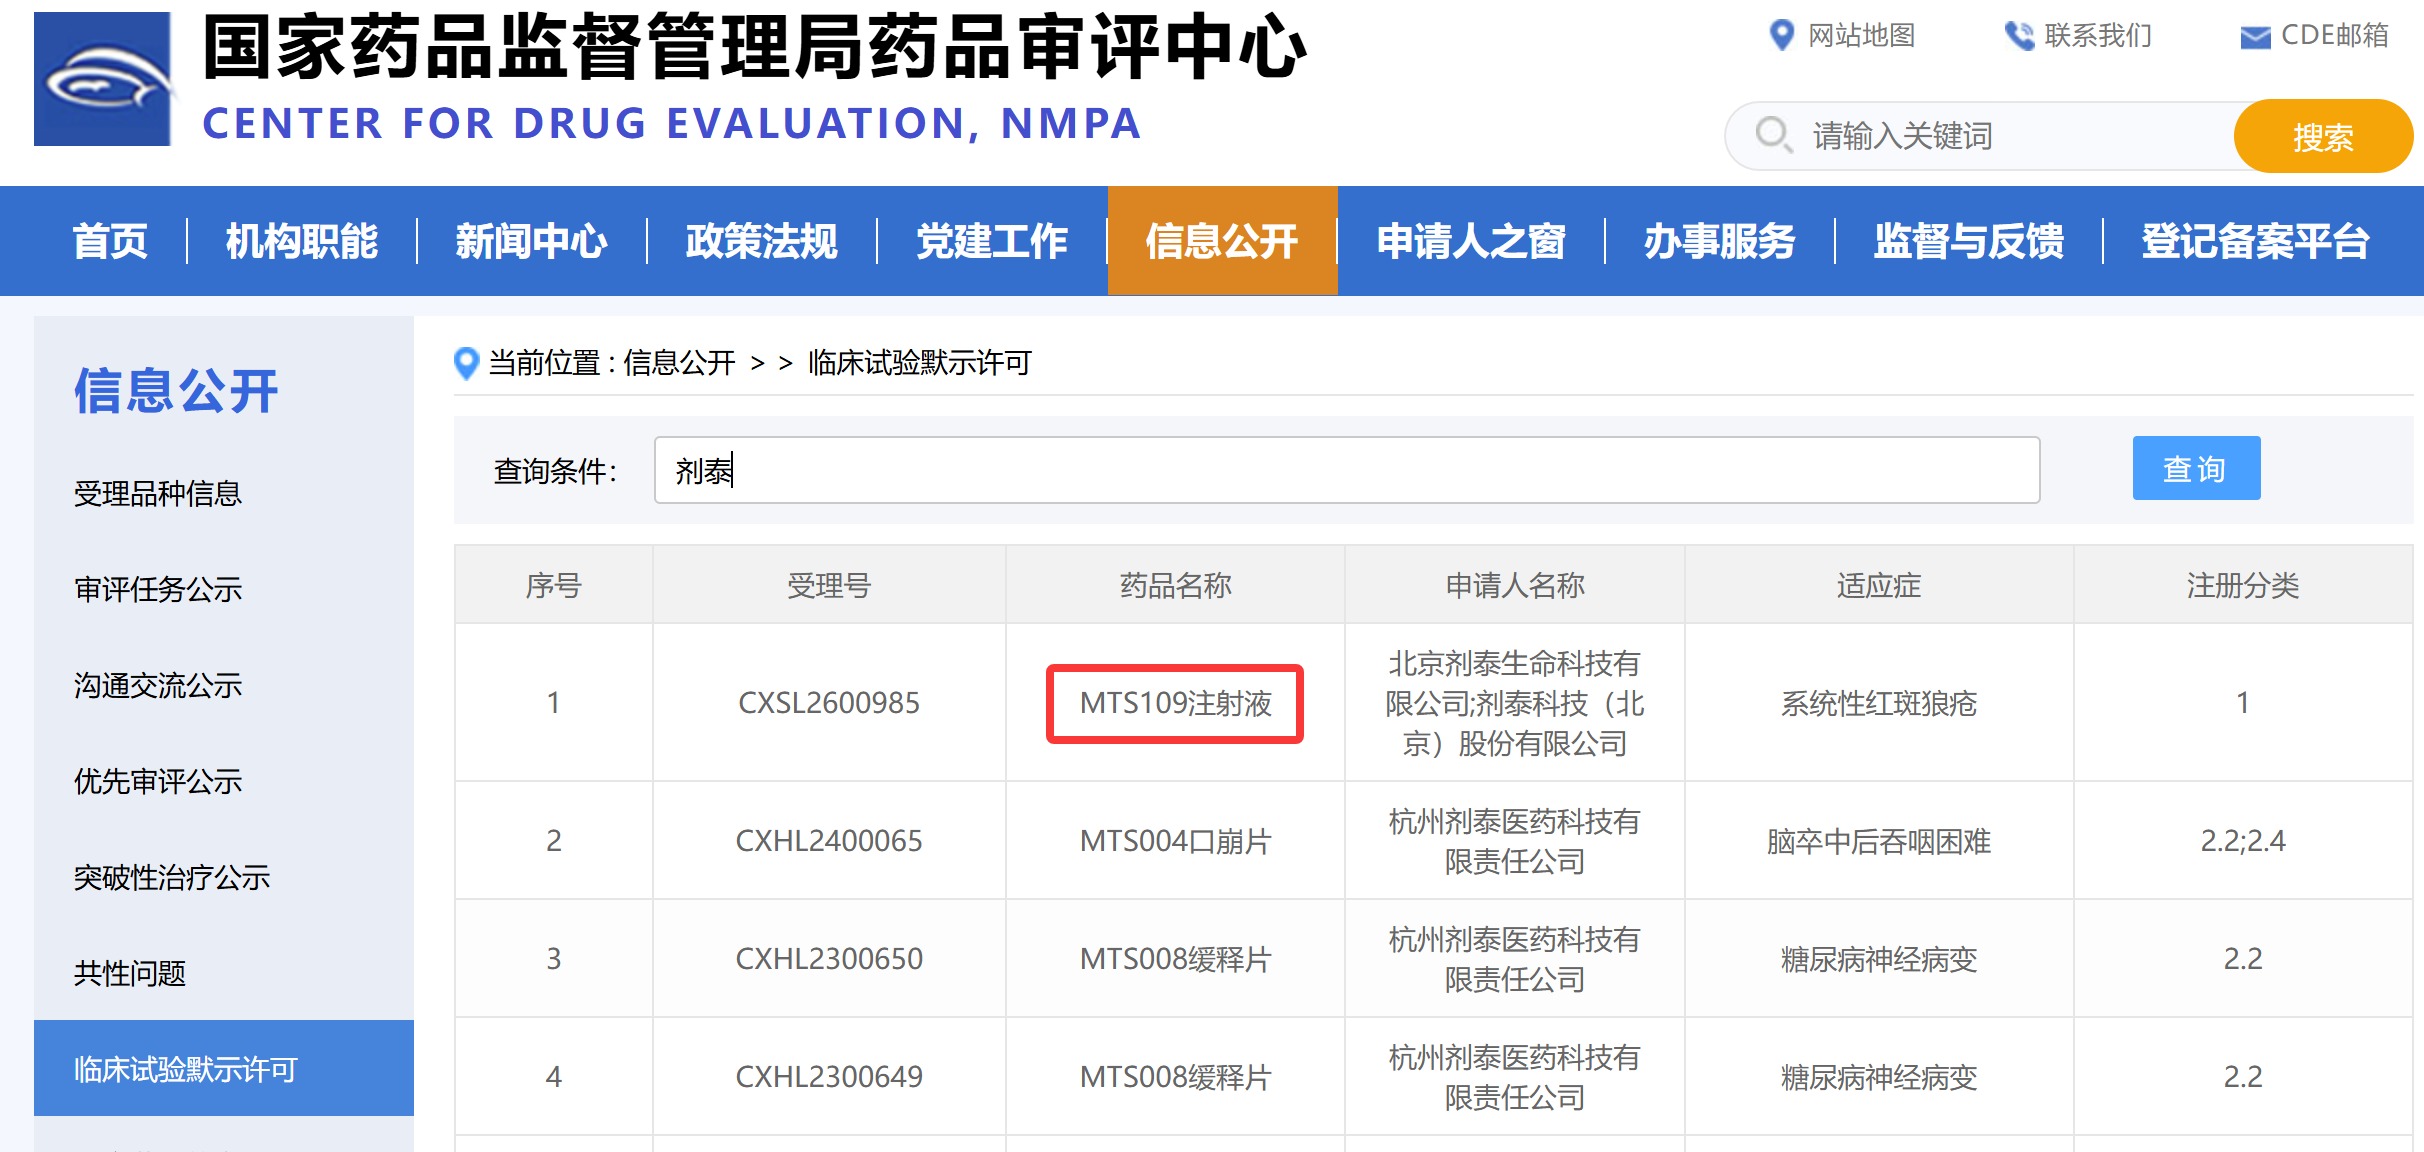Click the 受理号 cell CXHL2400065

[x=829, y=841]
